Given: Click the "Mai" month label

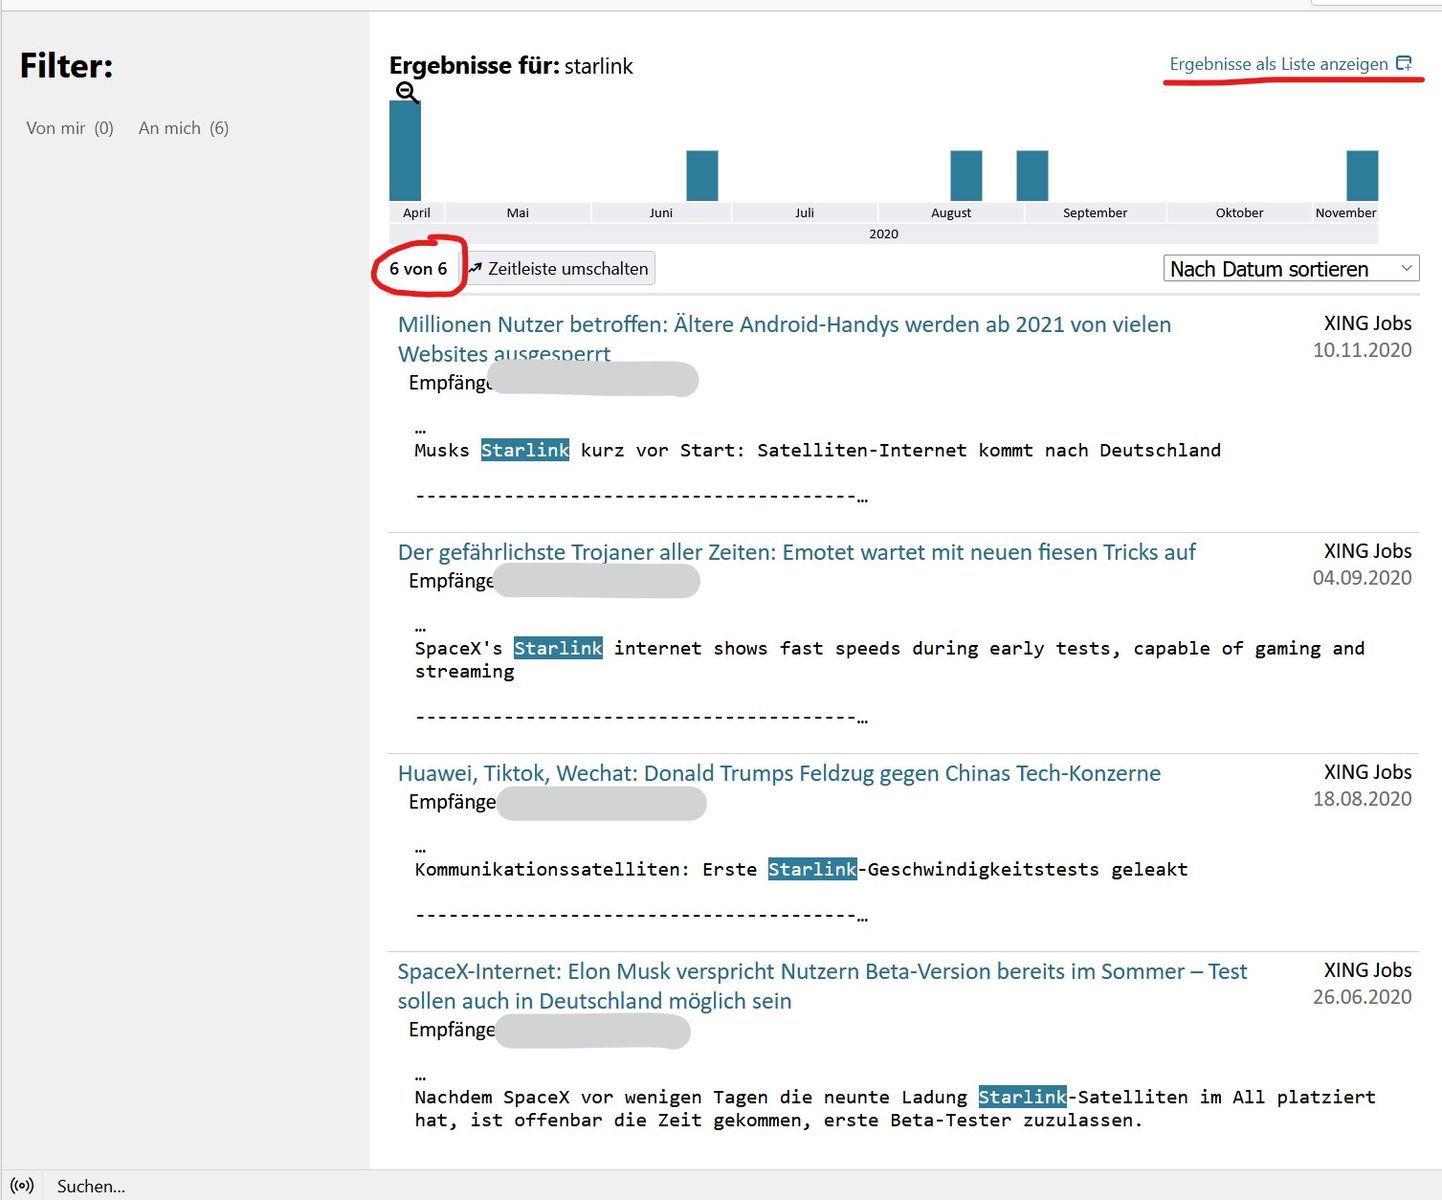Looking at the screenshot, I should [x=518, y=213].
